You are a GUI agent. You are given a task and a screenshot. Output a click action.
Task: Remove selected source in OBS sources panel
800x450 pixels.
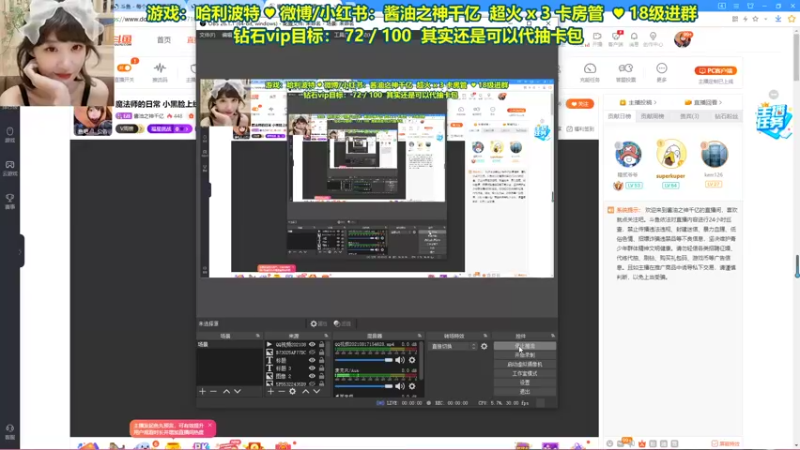(281, 391)
